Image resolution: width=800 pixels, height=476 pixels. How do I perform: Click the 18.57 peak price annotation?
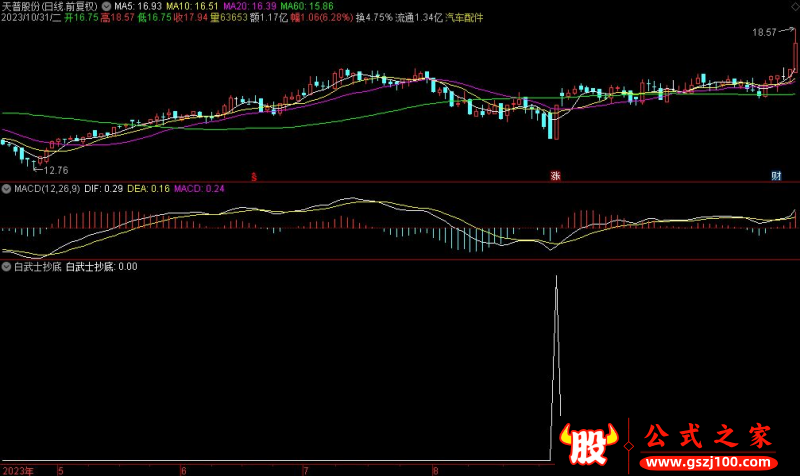[764, 32]
